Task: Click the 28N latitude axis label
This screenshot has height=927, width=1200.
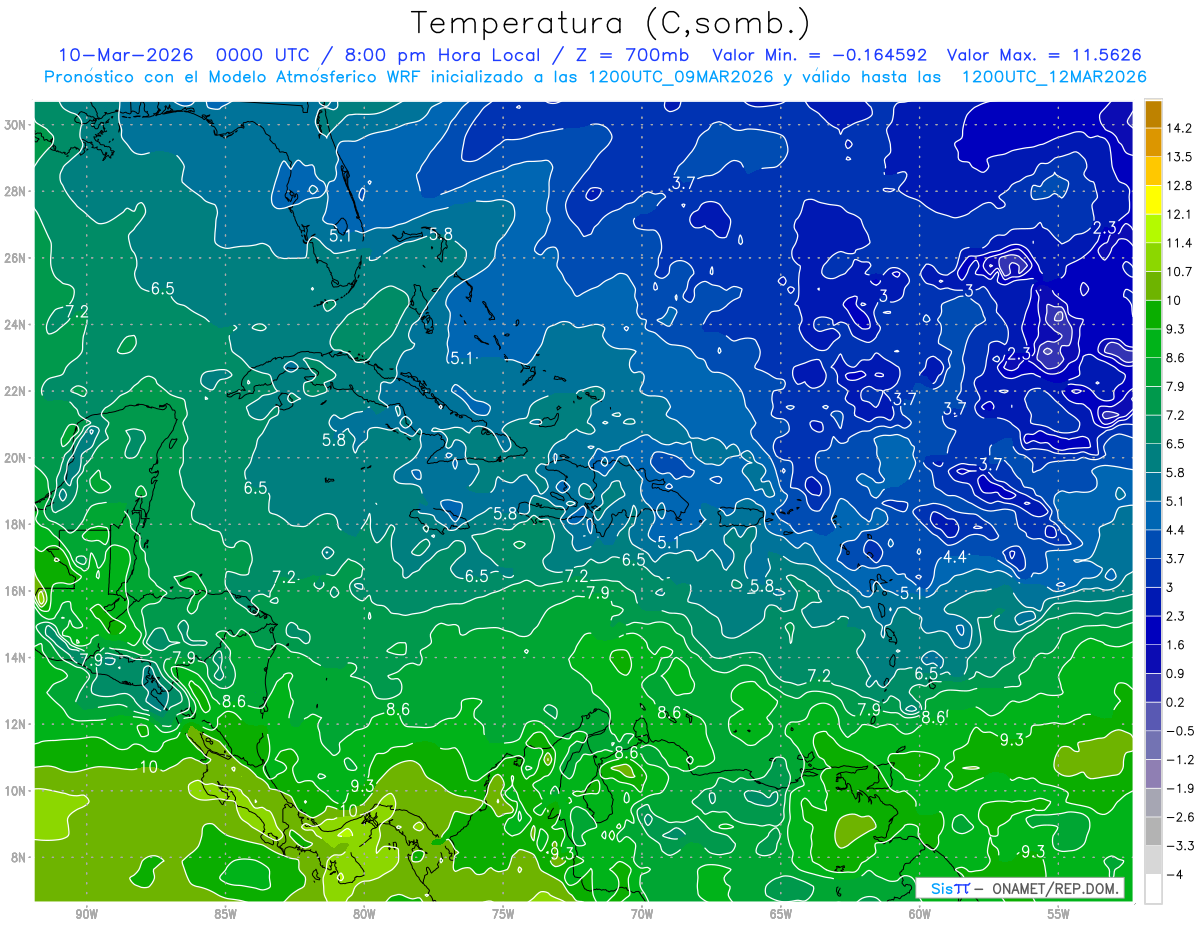Action: coord(16,191)
